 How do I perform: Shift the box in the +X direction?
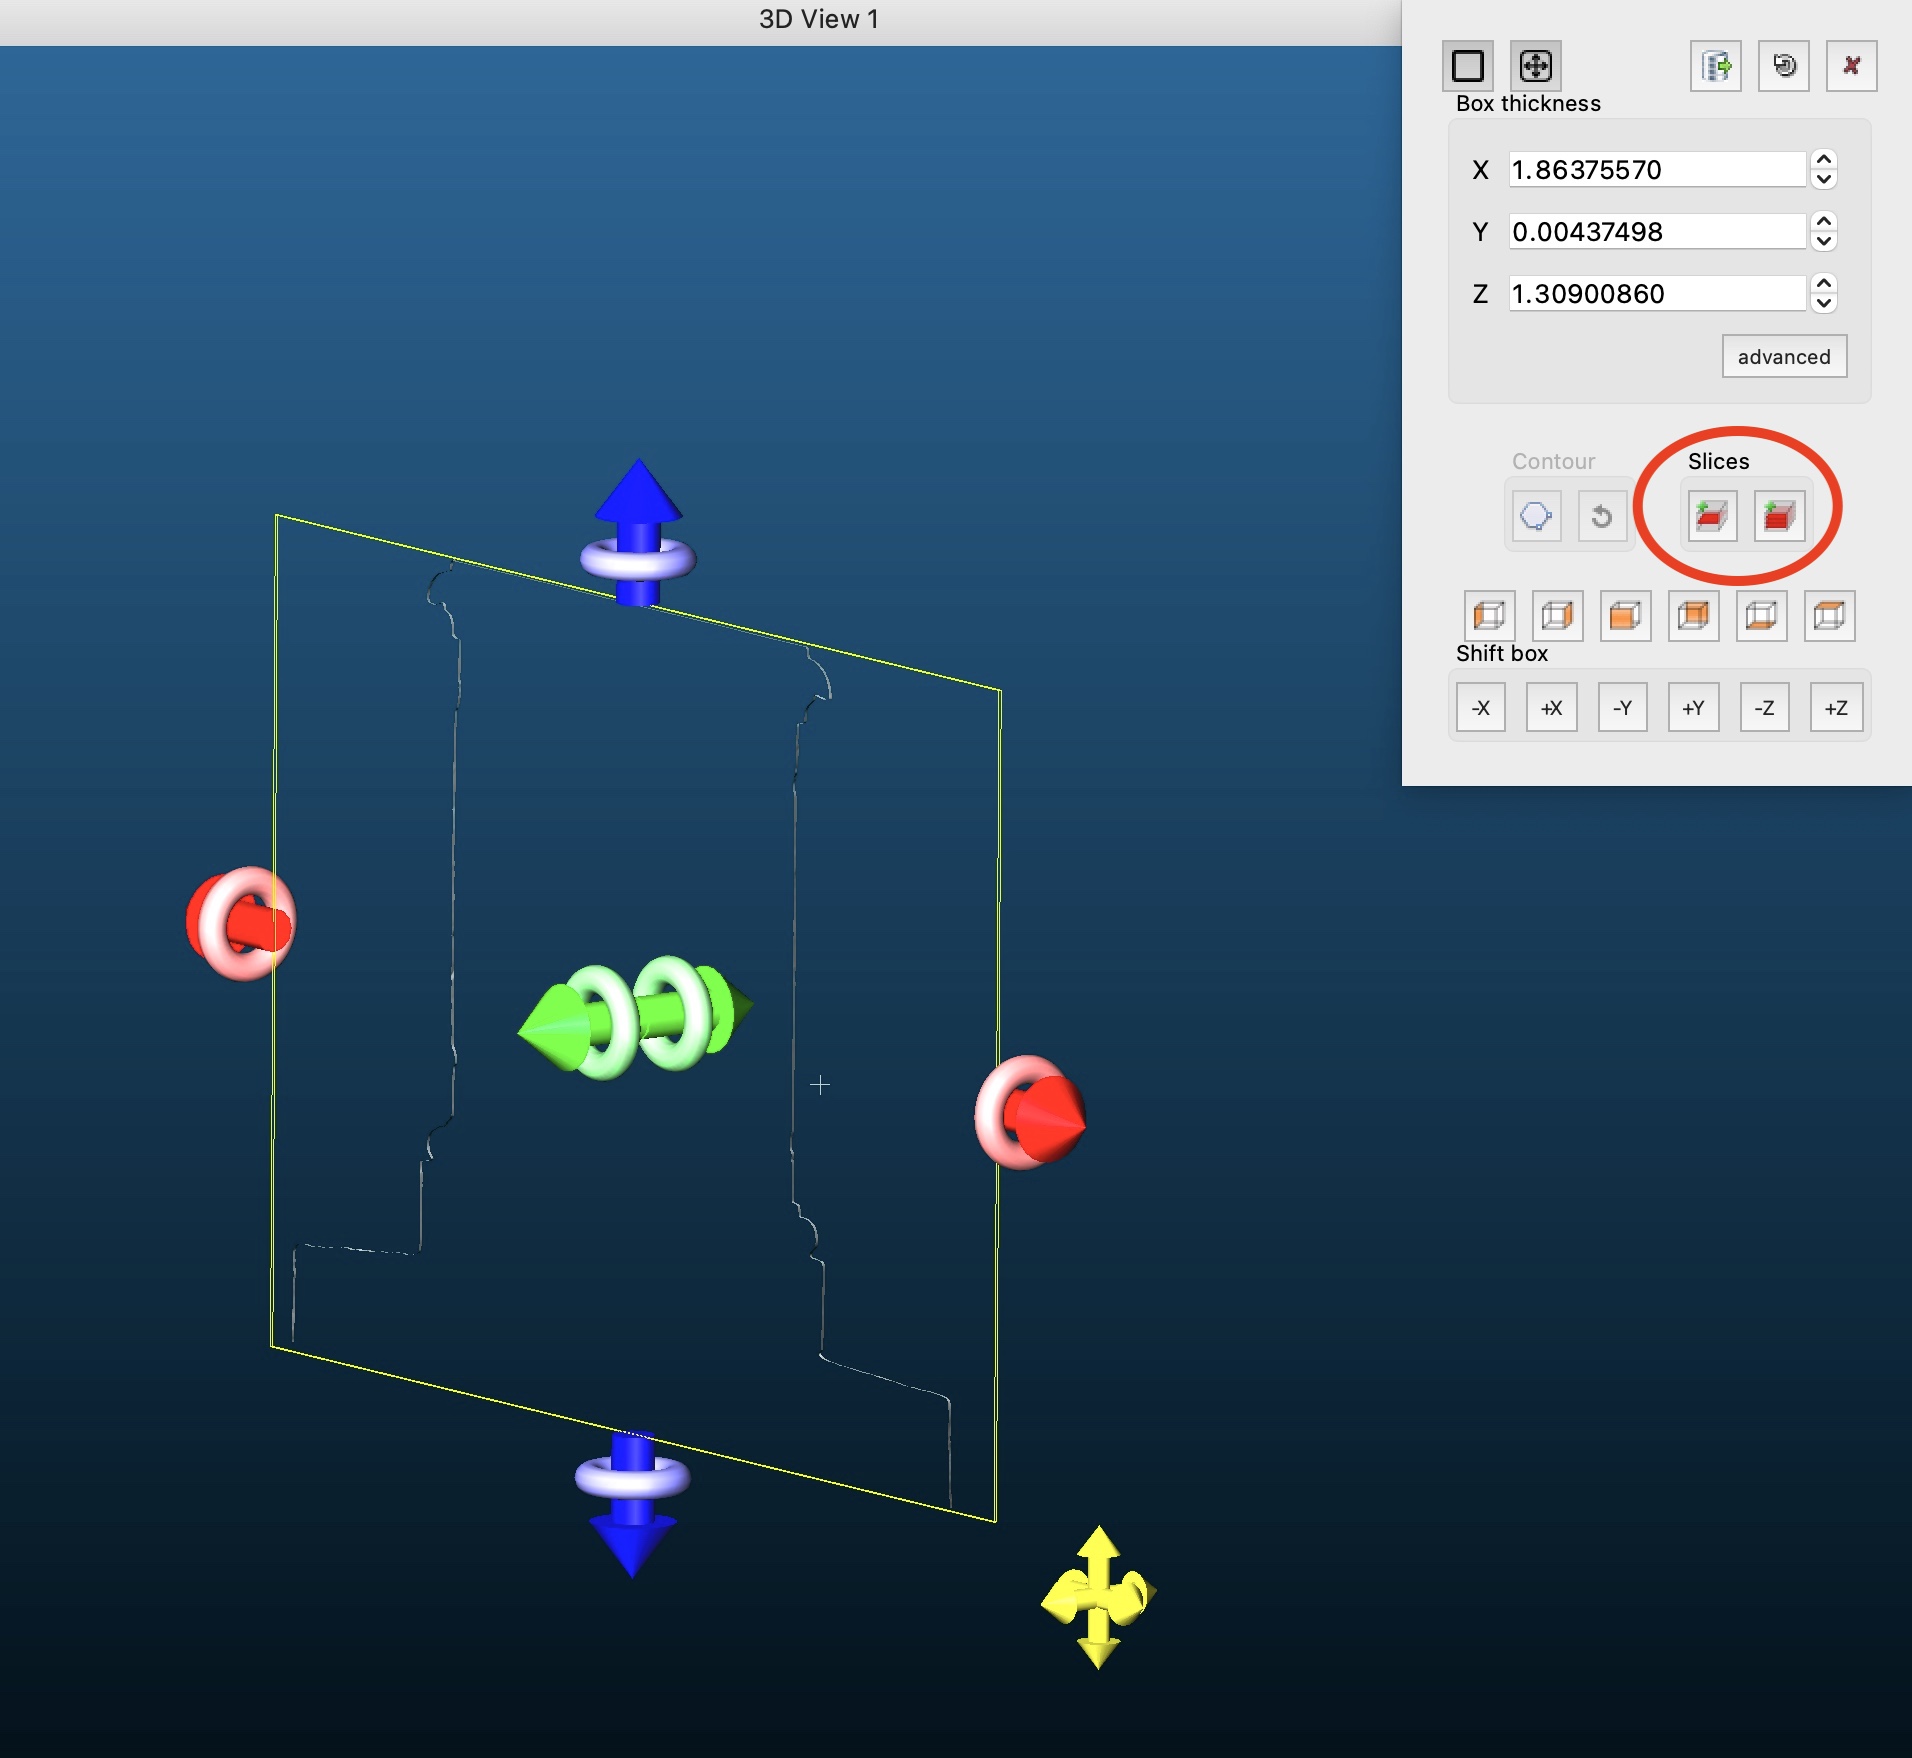tap(1551, 708)
